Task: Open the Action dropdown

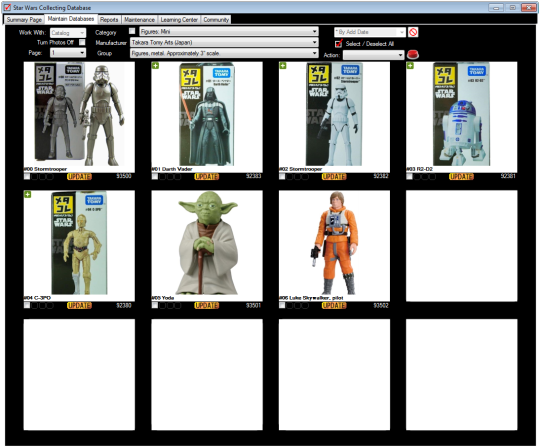Action: (x=374, y=55)
